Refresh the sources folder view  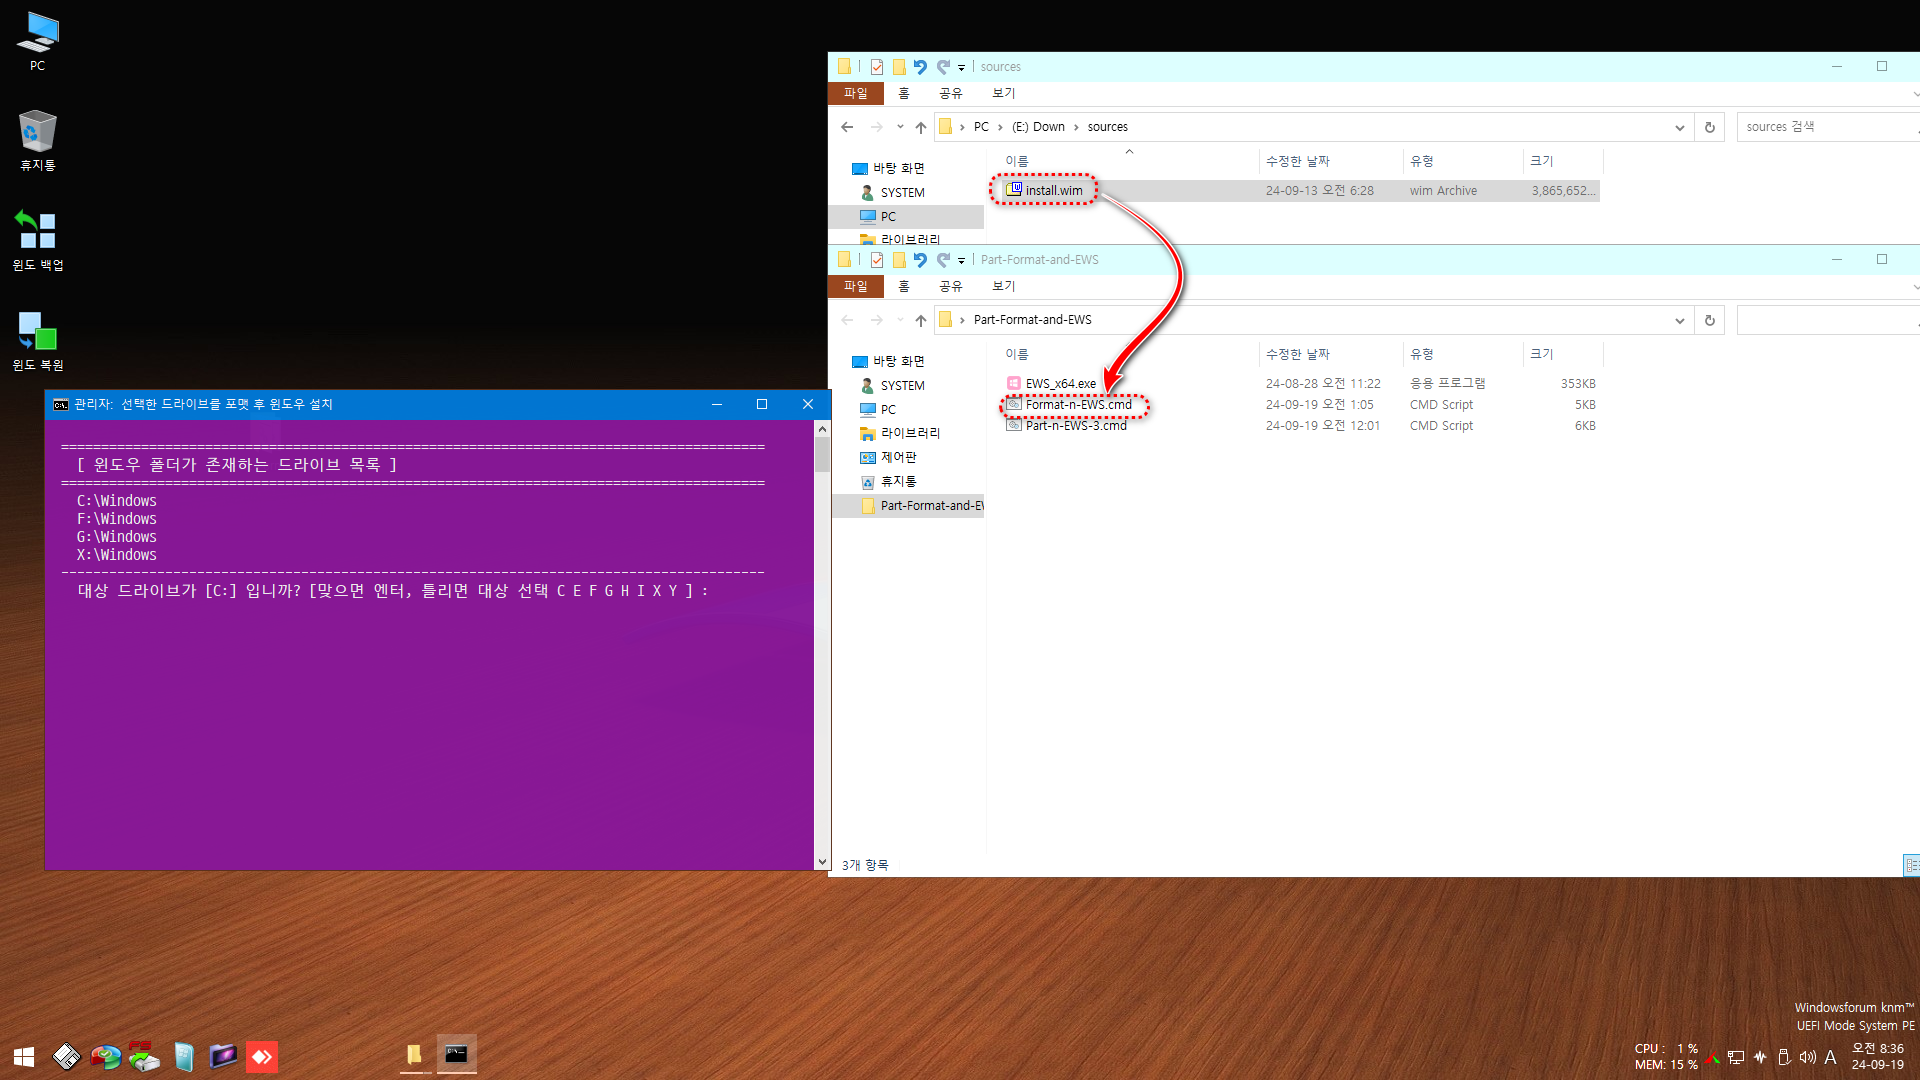[1710, 127]
